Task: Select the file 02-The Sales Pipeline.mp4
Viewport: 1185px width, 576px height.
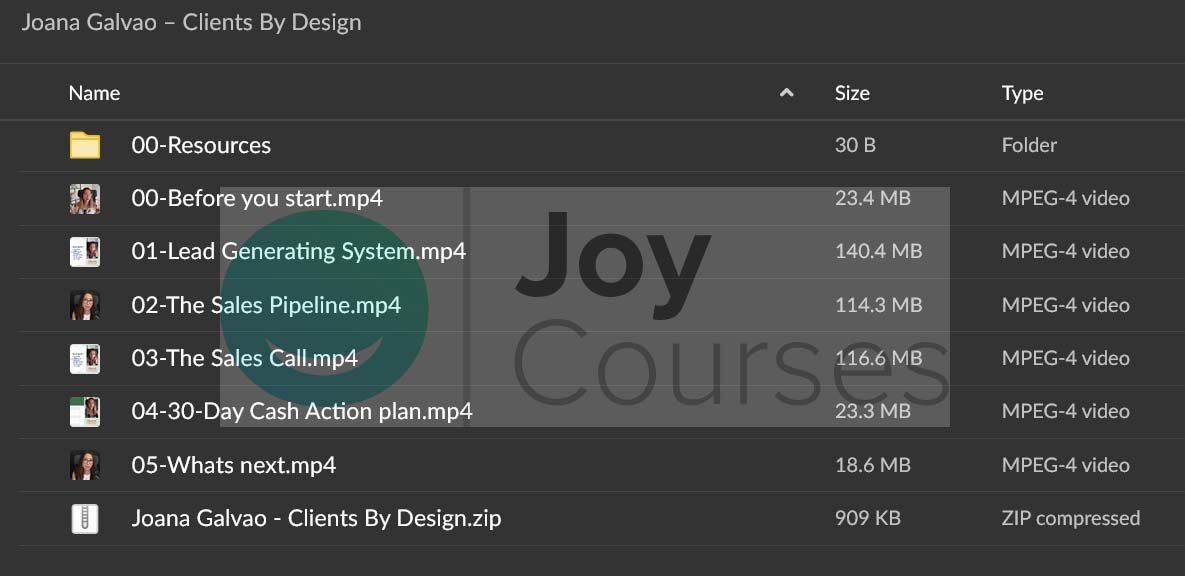Action: 266,305
